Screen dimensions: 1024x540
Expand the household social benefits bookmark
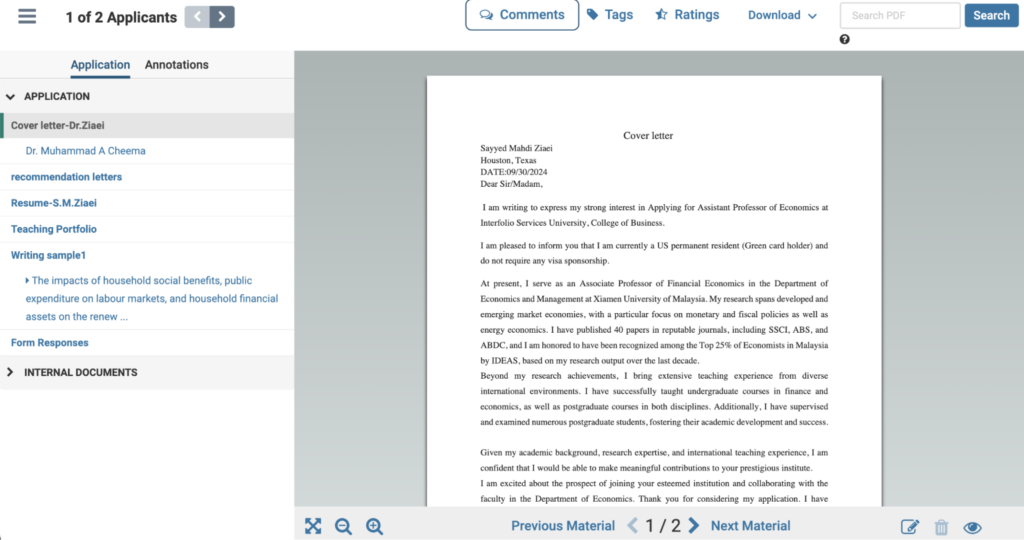click(27, 280)
